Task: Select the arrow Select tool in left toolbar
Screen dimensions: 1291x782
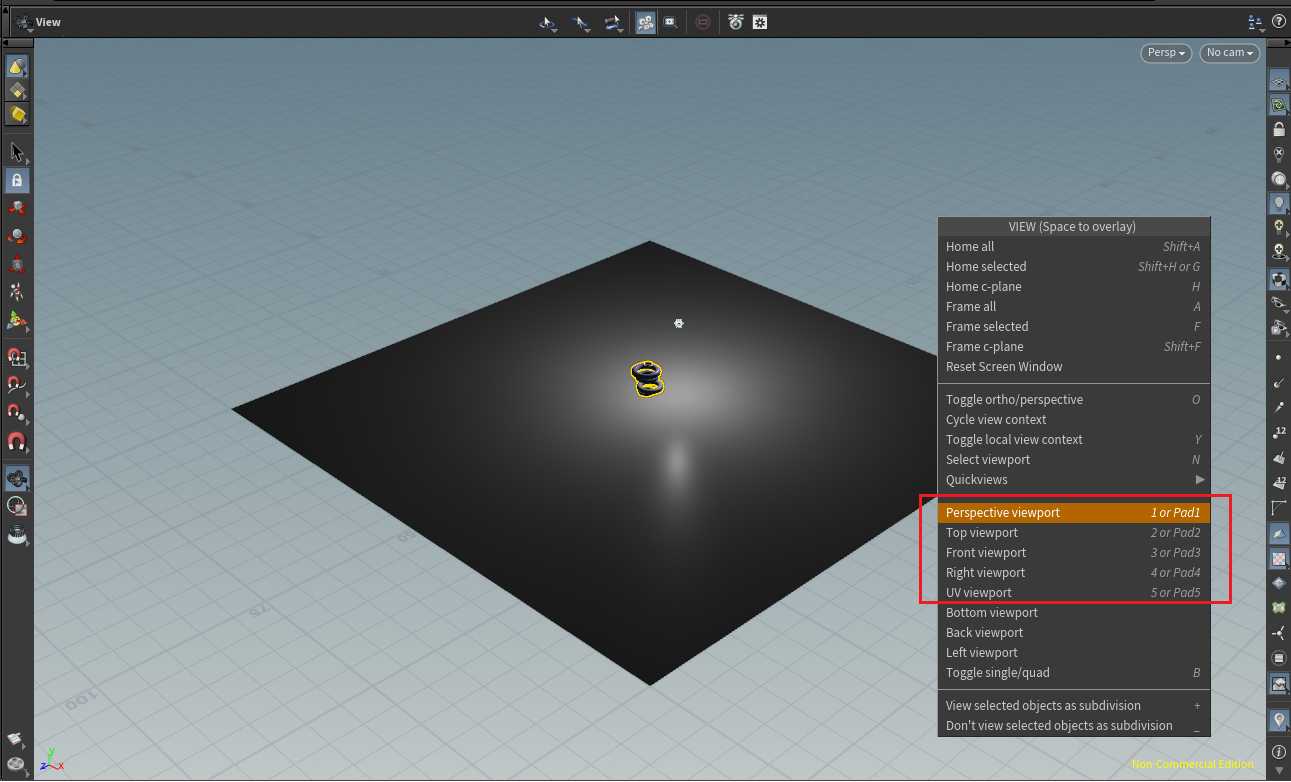Action: [x=17, y=152]
